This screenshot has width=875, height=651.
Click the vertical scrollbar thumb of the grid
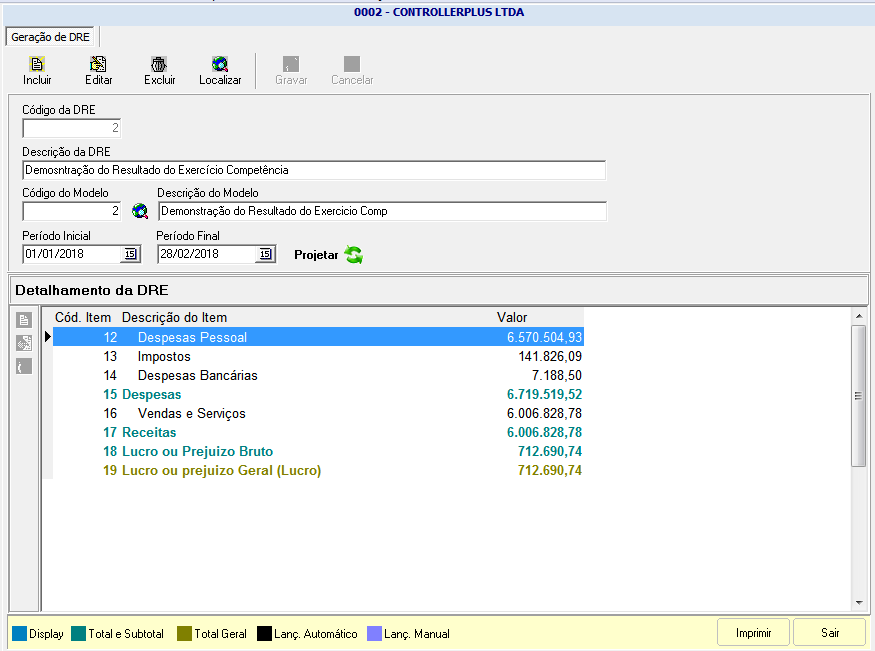[858, 396]
